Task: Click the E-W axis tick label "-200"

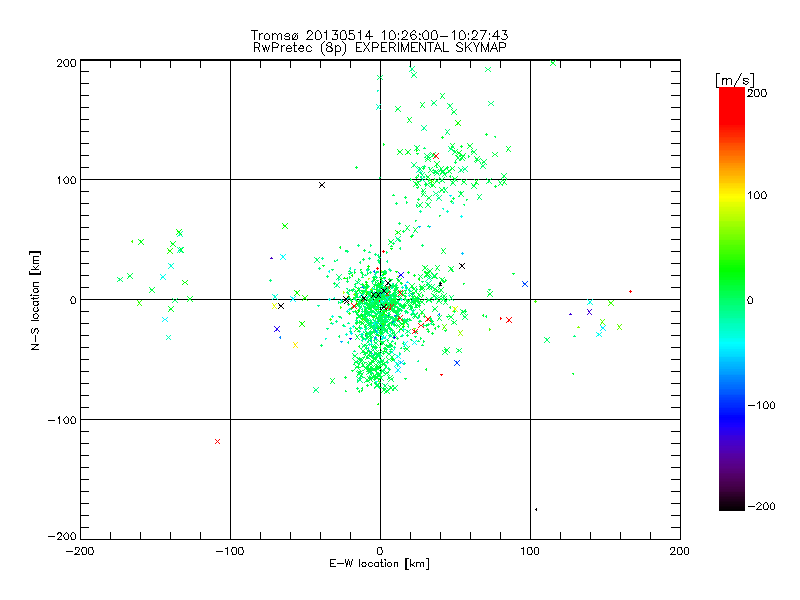Action: 80,551
